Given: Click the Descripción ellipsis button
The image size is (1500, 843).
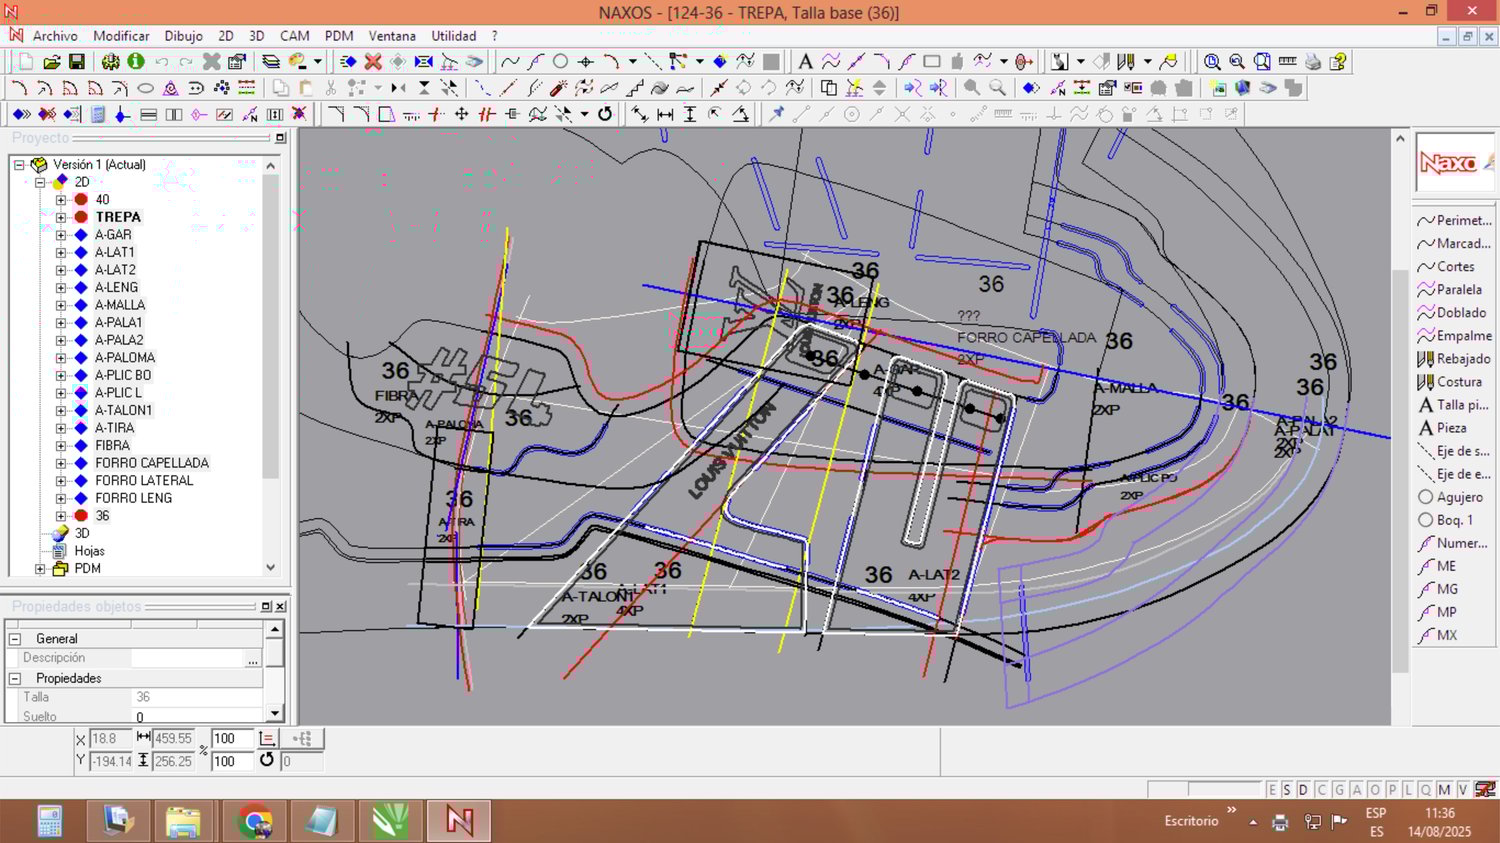Looking at the screenshot, I should pyautogui.click(x=253, y=659).
